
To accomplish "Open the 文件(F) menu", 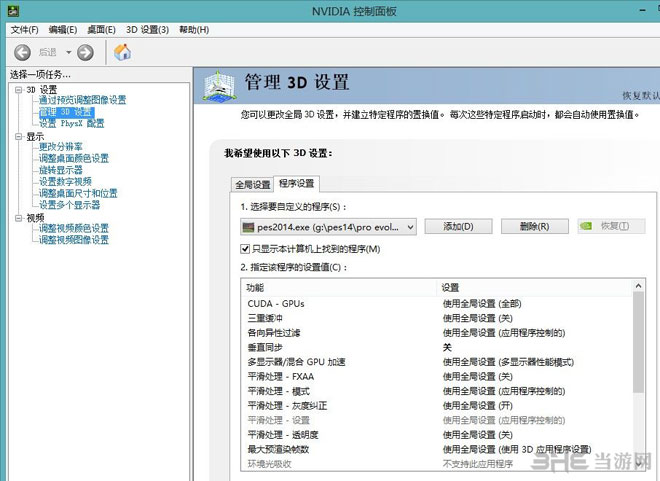I will coord(24,29).
